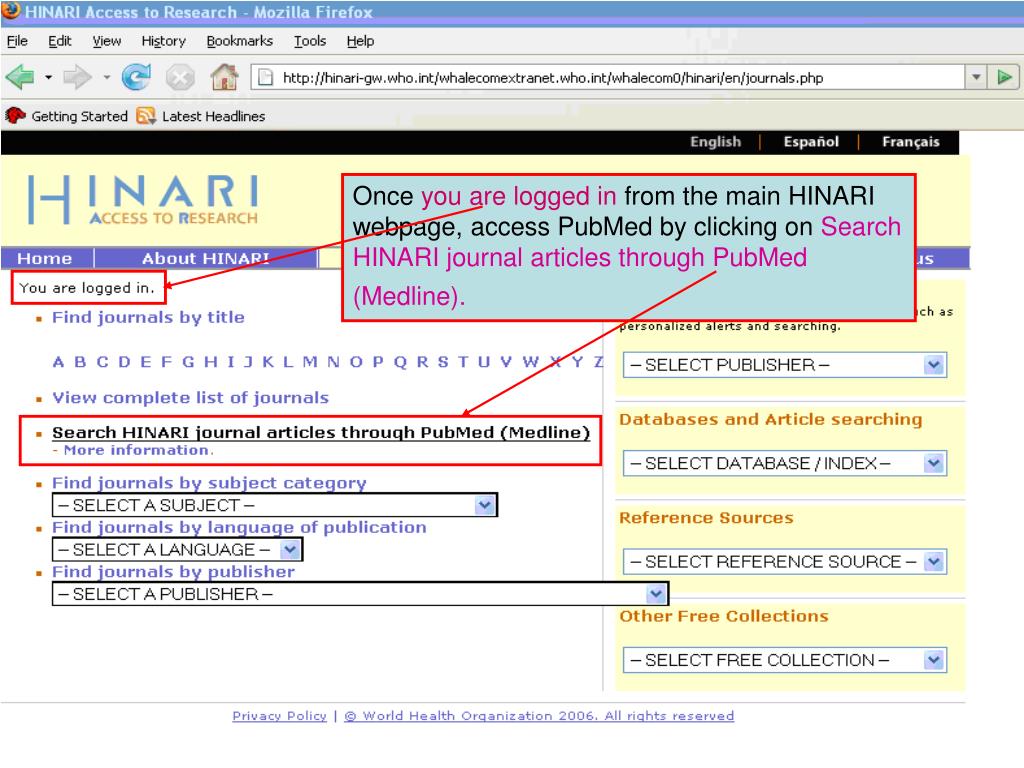Switch the language to Français
Viewport: 1024px width, 768px height.
[x=910, y=142]
